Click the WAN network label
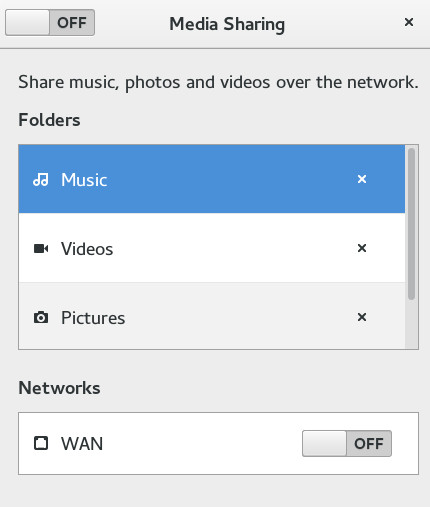Image resolution: width=430 pixels, height=507 pixels. pyautogui.click(x=82, y=444)
